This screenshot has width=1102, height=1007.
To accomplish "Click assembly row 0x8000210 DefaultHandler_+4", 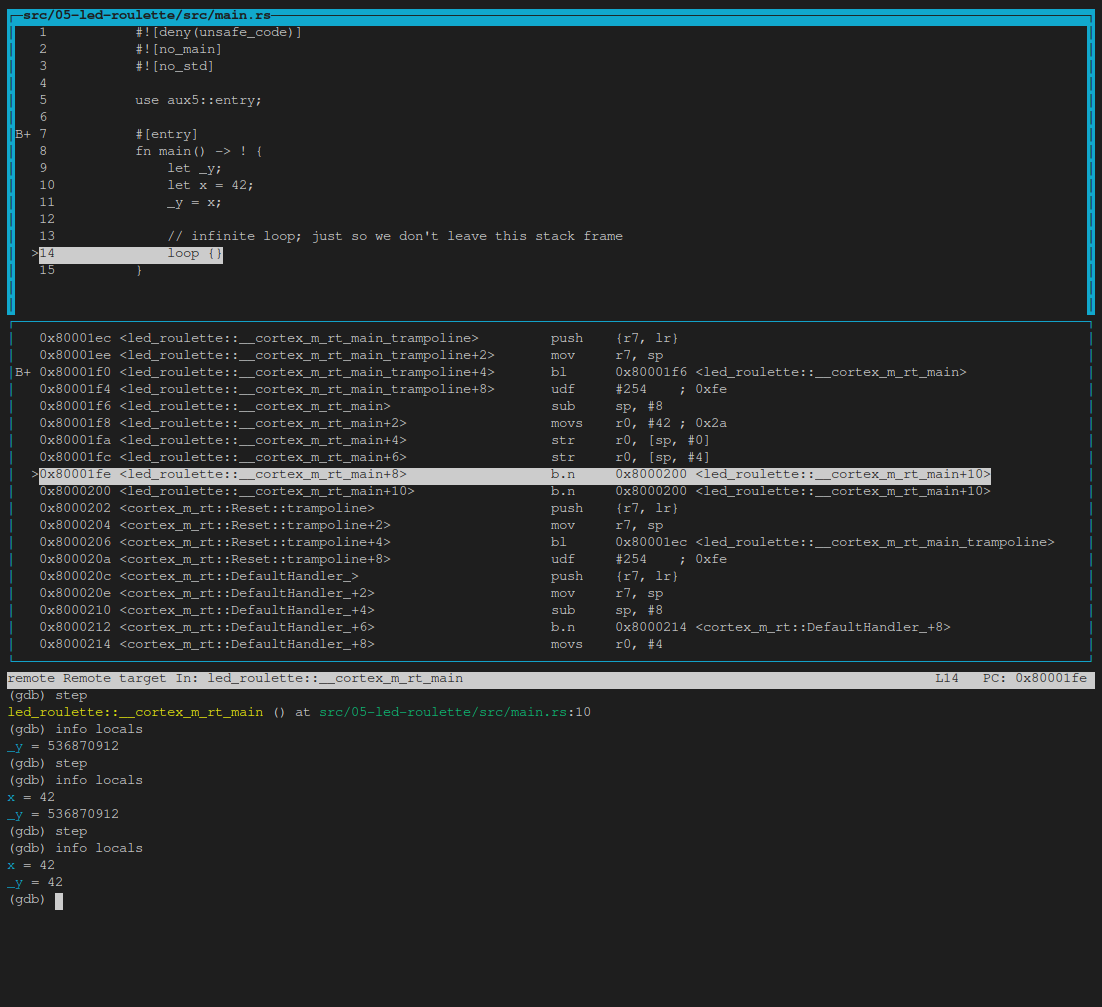I will 351,611.
